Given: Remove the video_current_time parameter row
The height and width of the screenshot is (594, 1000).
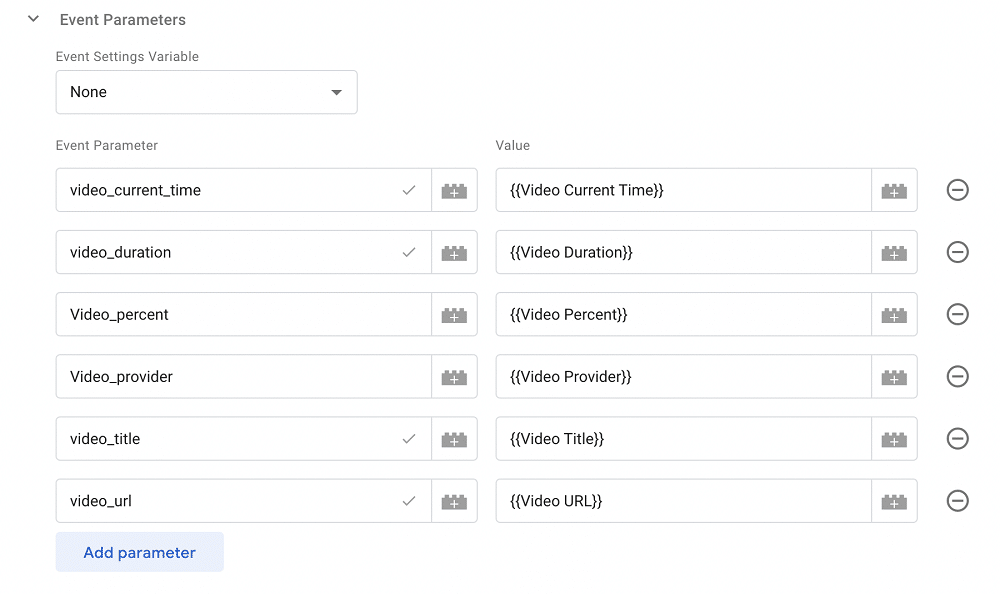Looking at the screenshot, I should point(957,190).
